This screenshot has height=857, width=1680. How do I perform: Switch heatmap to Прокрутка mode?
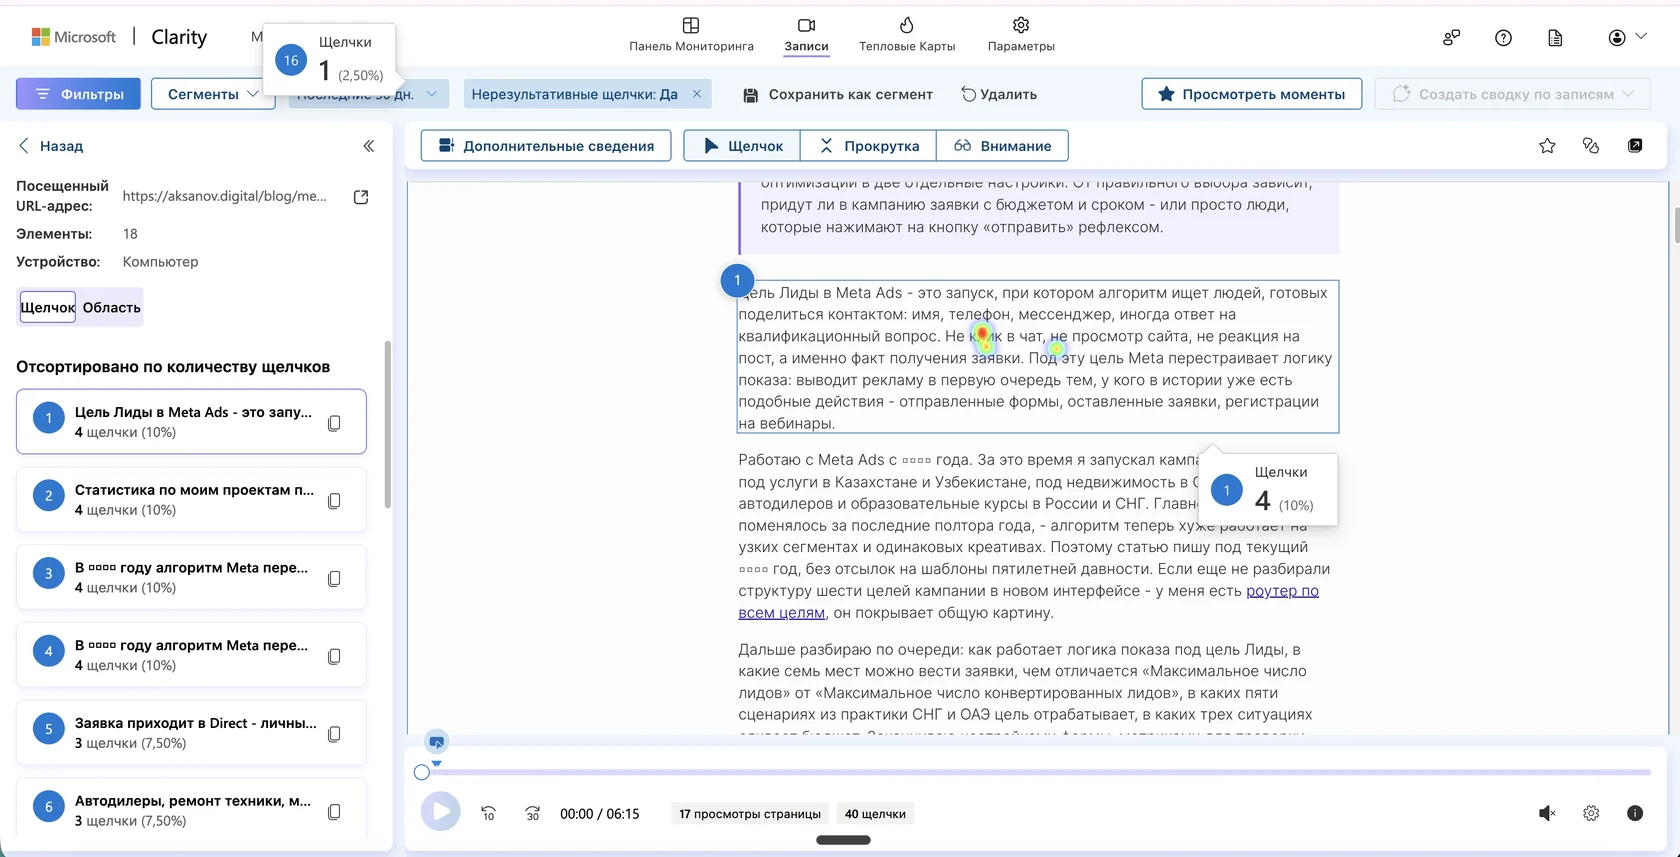click(868, 146)
